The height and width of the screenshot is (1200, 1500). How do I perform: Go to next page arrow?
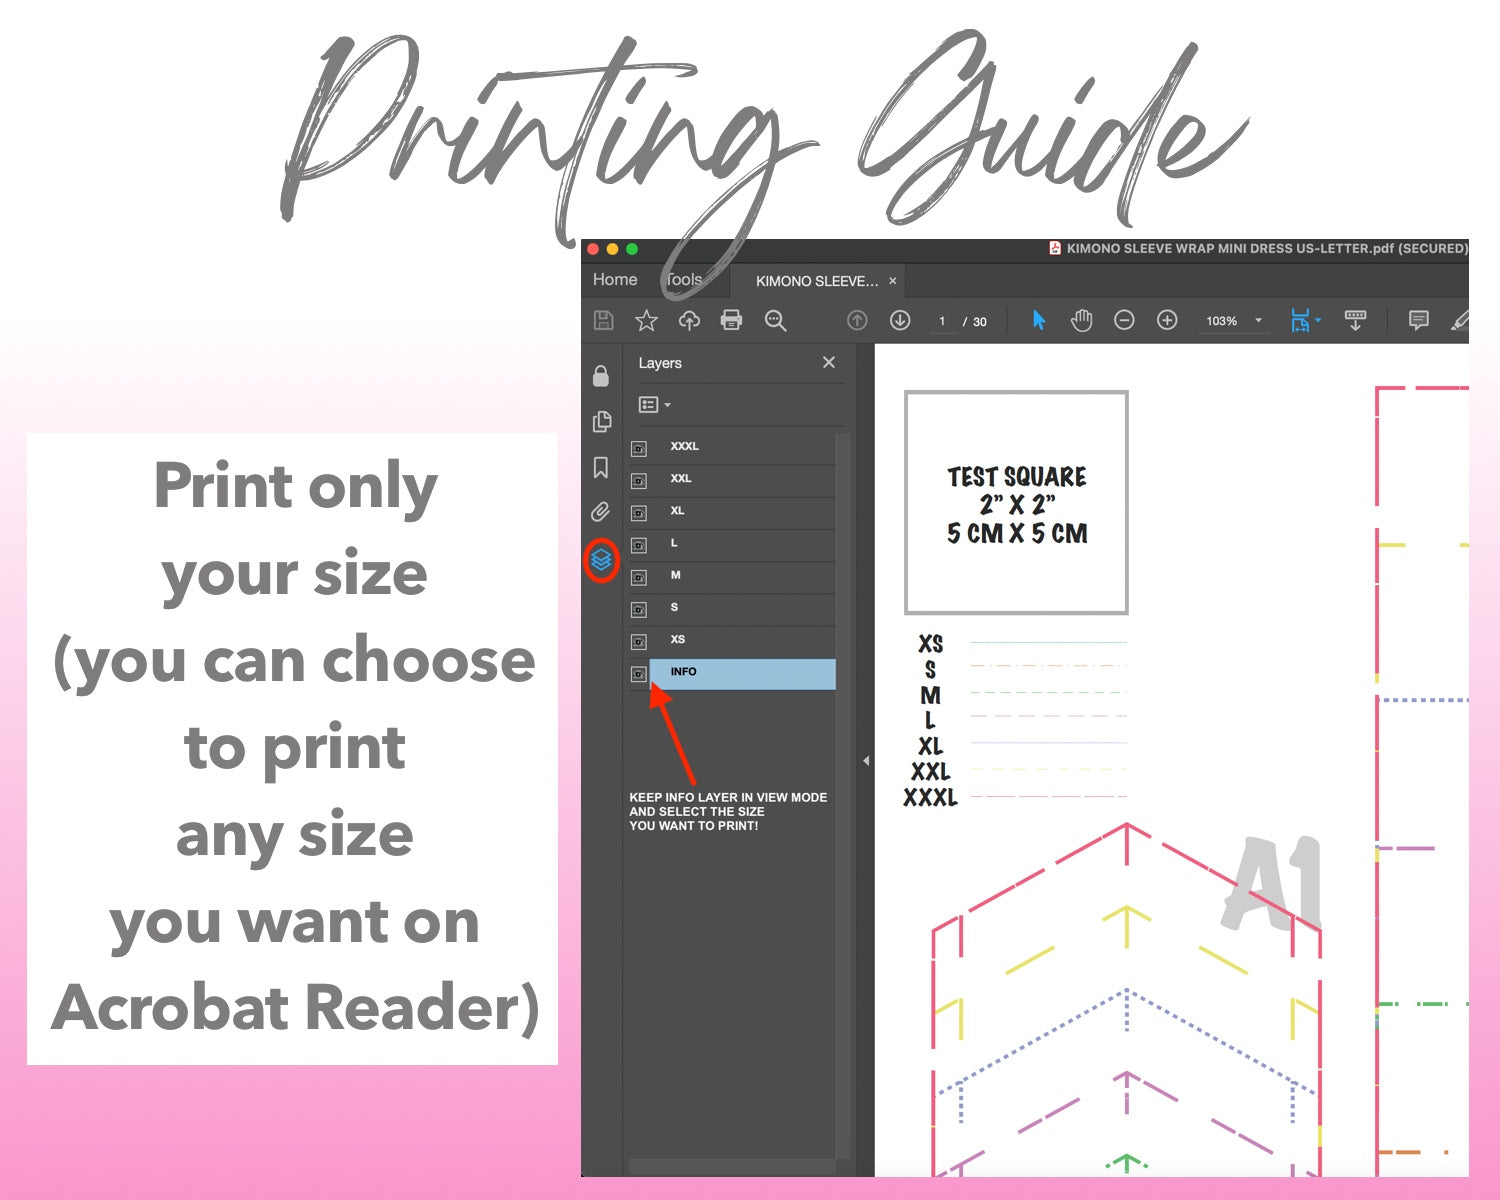pos(900,320)
